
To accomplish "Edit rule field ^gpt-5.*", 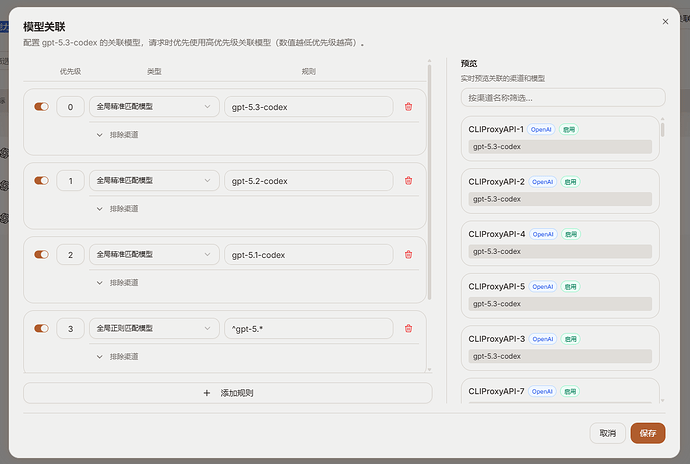I will pos(308,328).
